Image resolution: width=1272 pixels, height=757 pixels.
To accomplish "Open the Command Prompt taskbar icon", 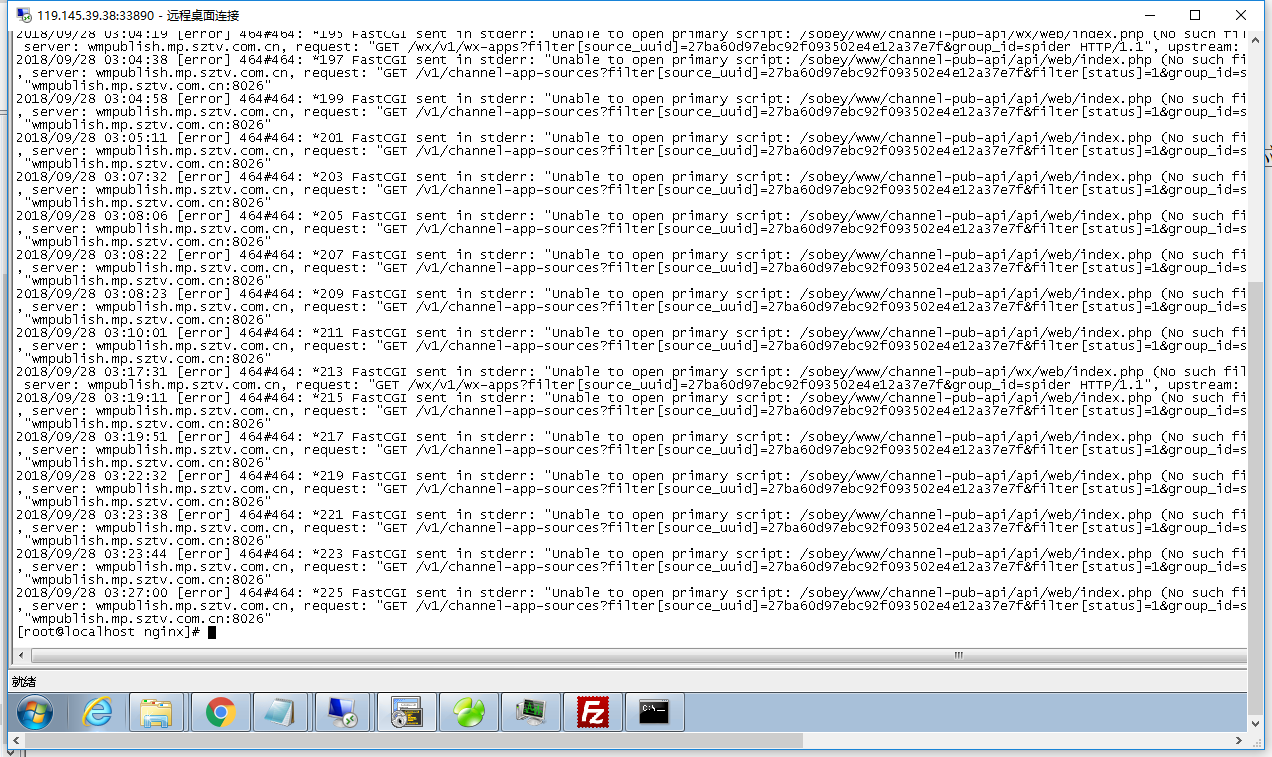I will 654,712.
